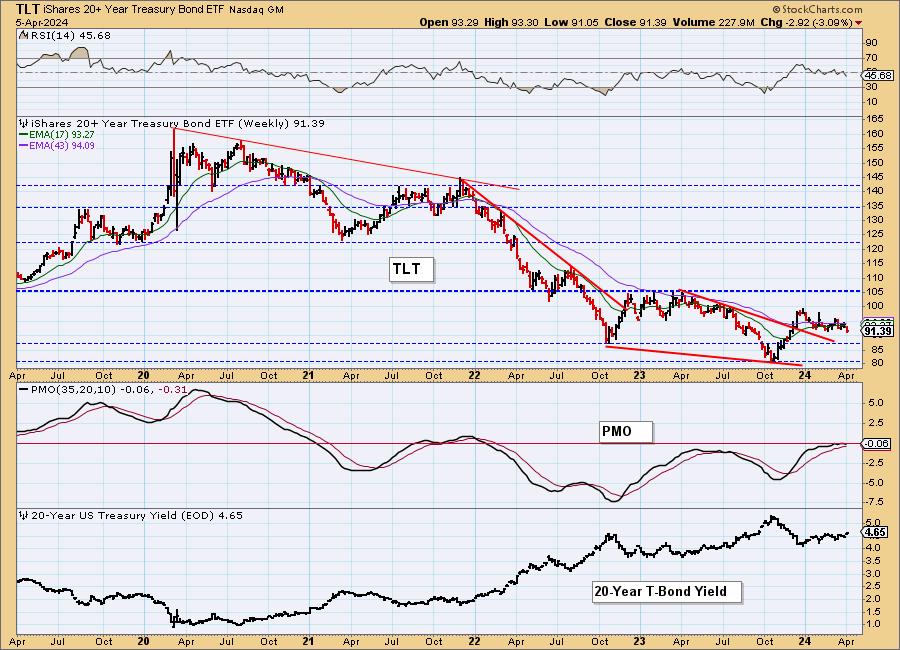The image size is (900, 650).
Task: Click the 24 year label below price panel
Action: 805,376
